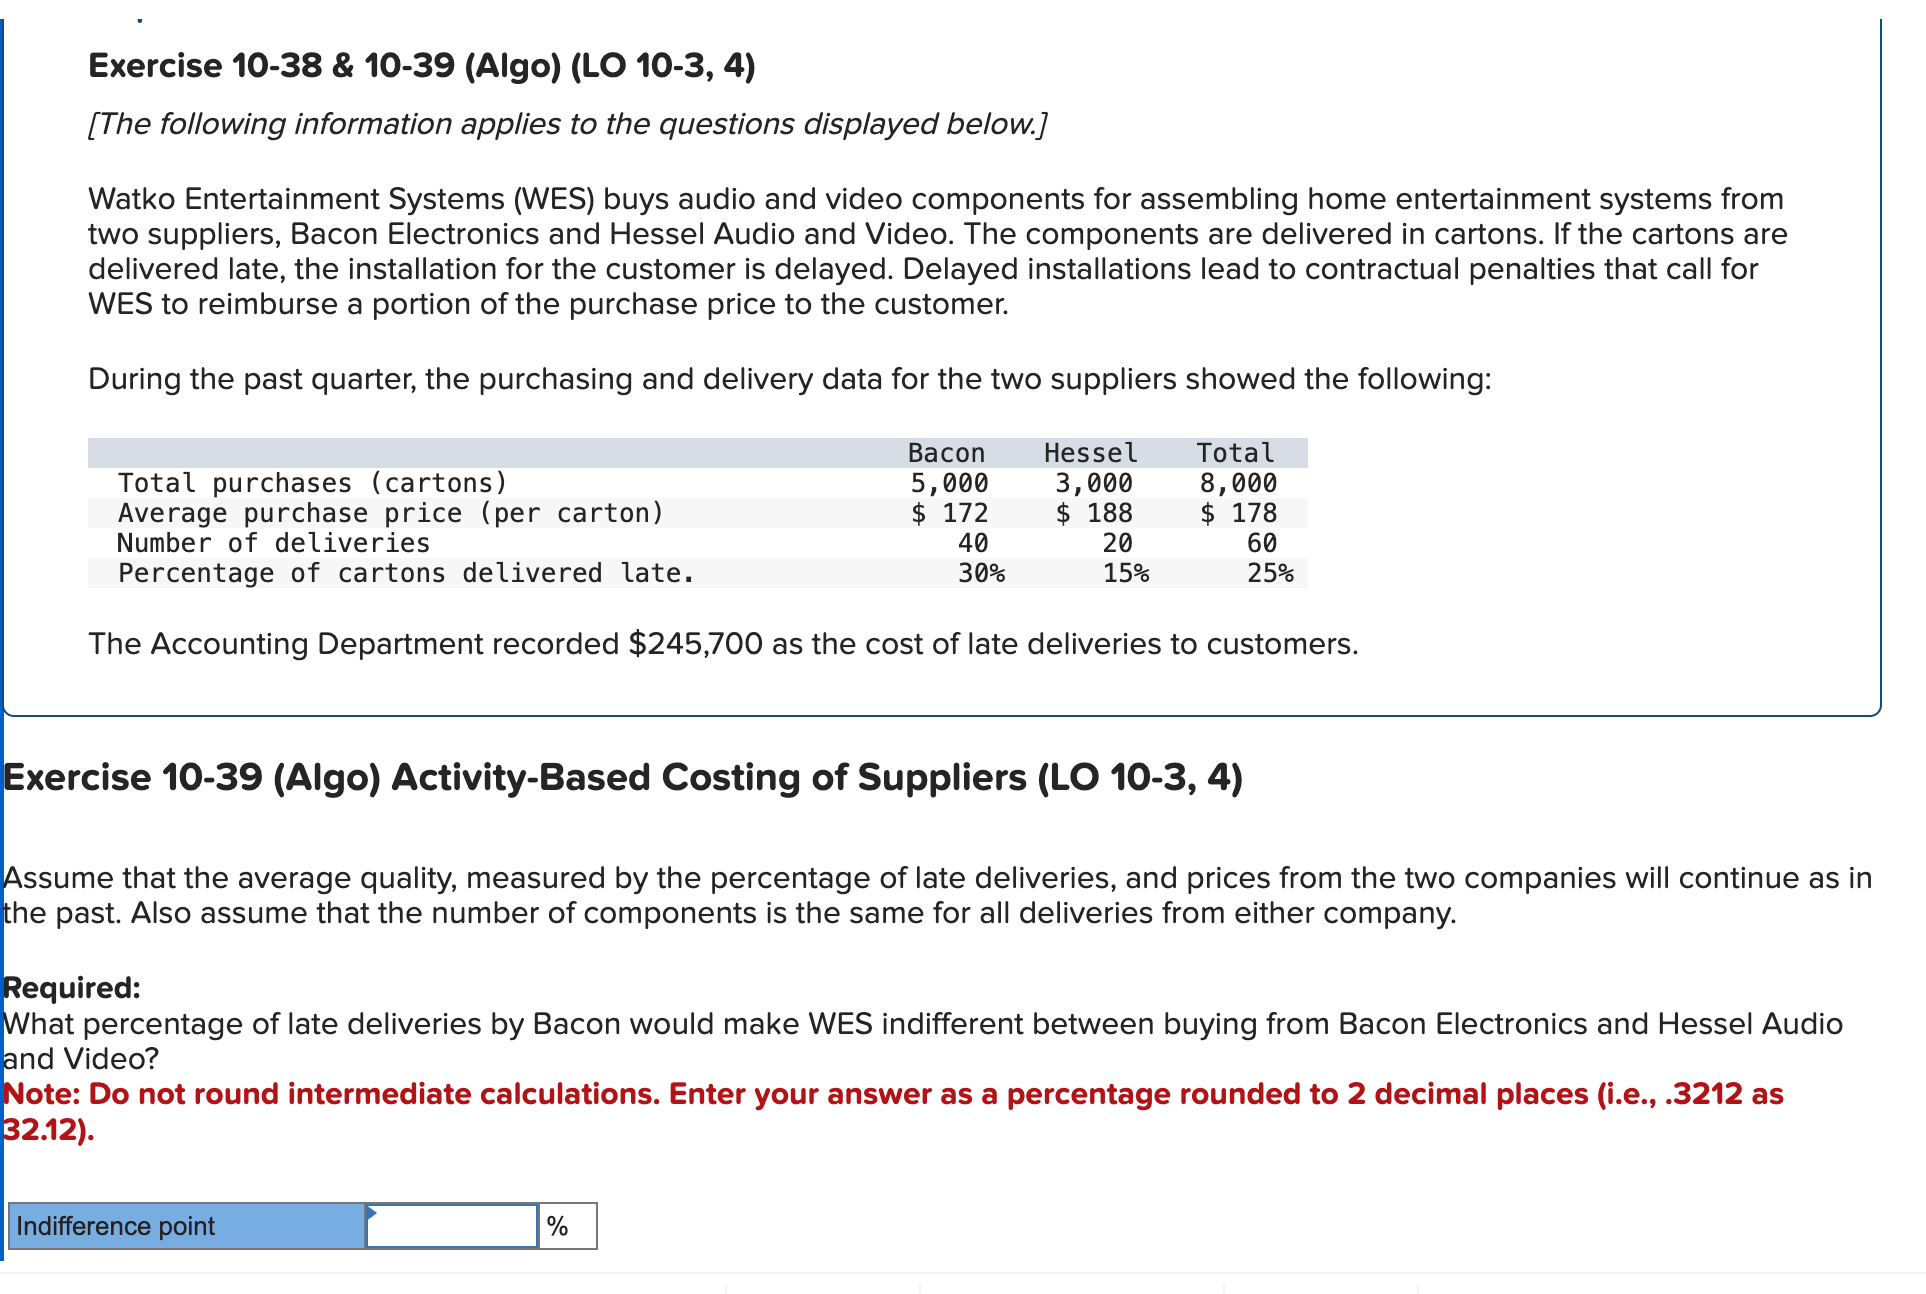The width and height of the screenshot is (1926, 1294).
Task: Click the Number of deliveries row label
Action: pyautogui.click(x=273, y=543)
